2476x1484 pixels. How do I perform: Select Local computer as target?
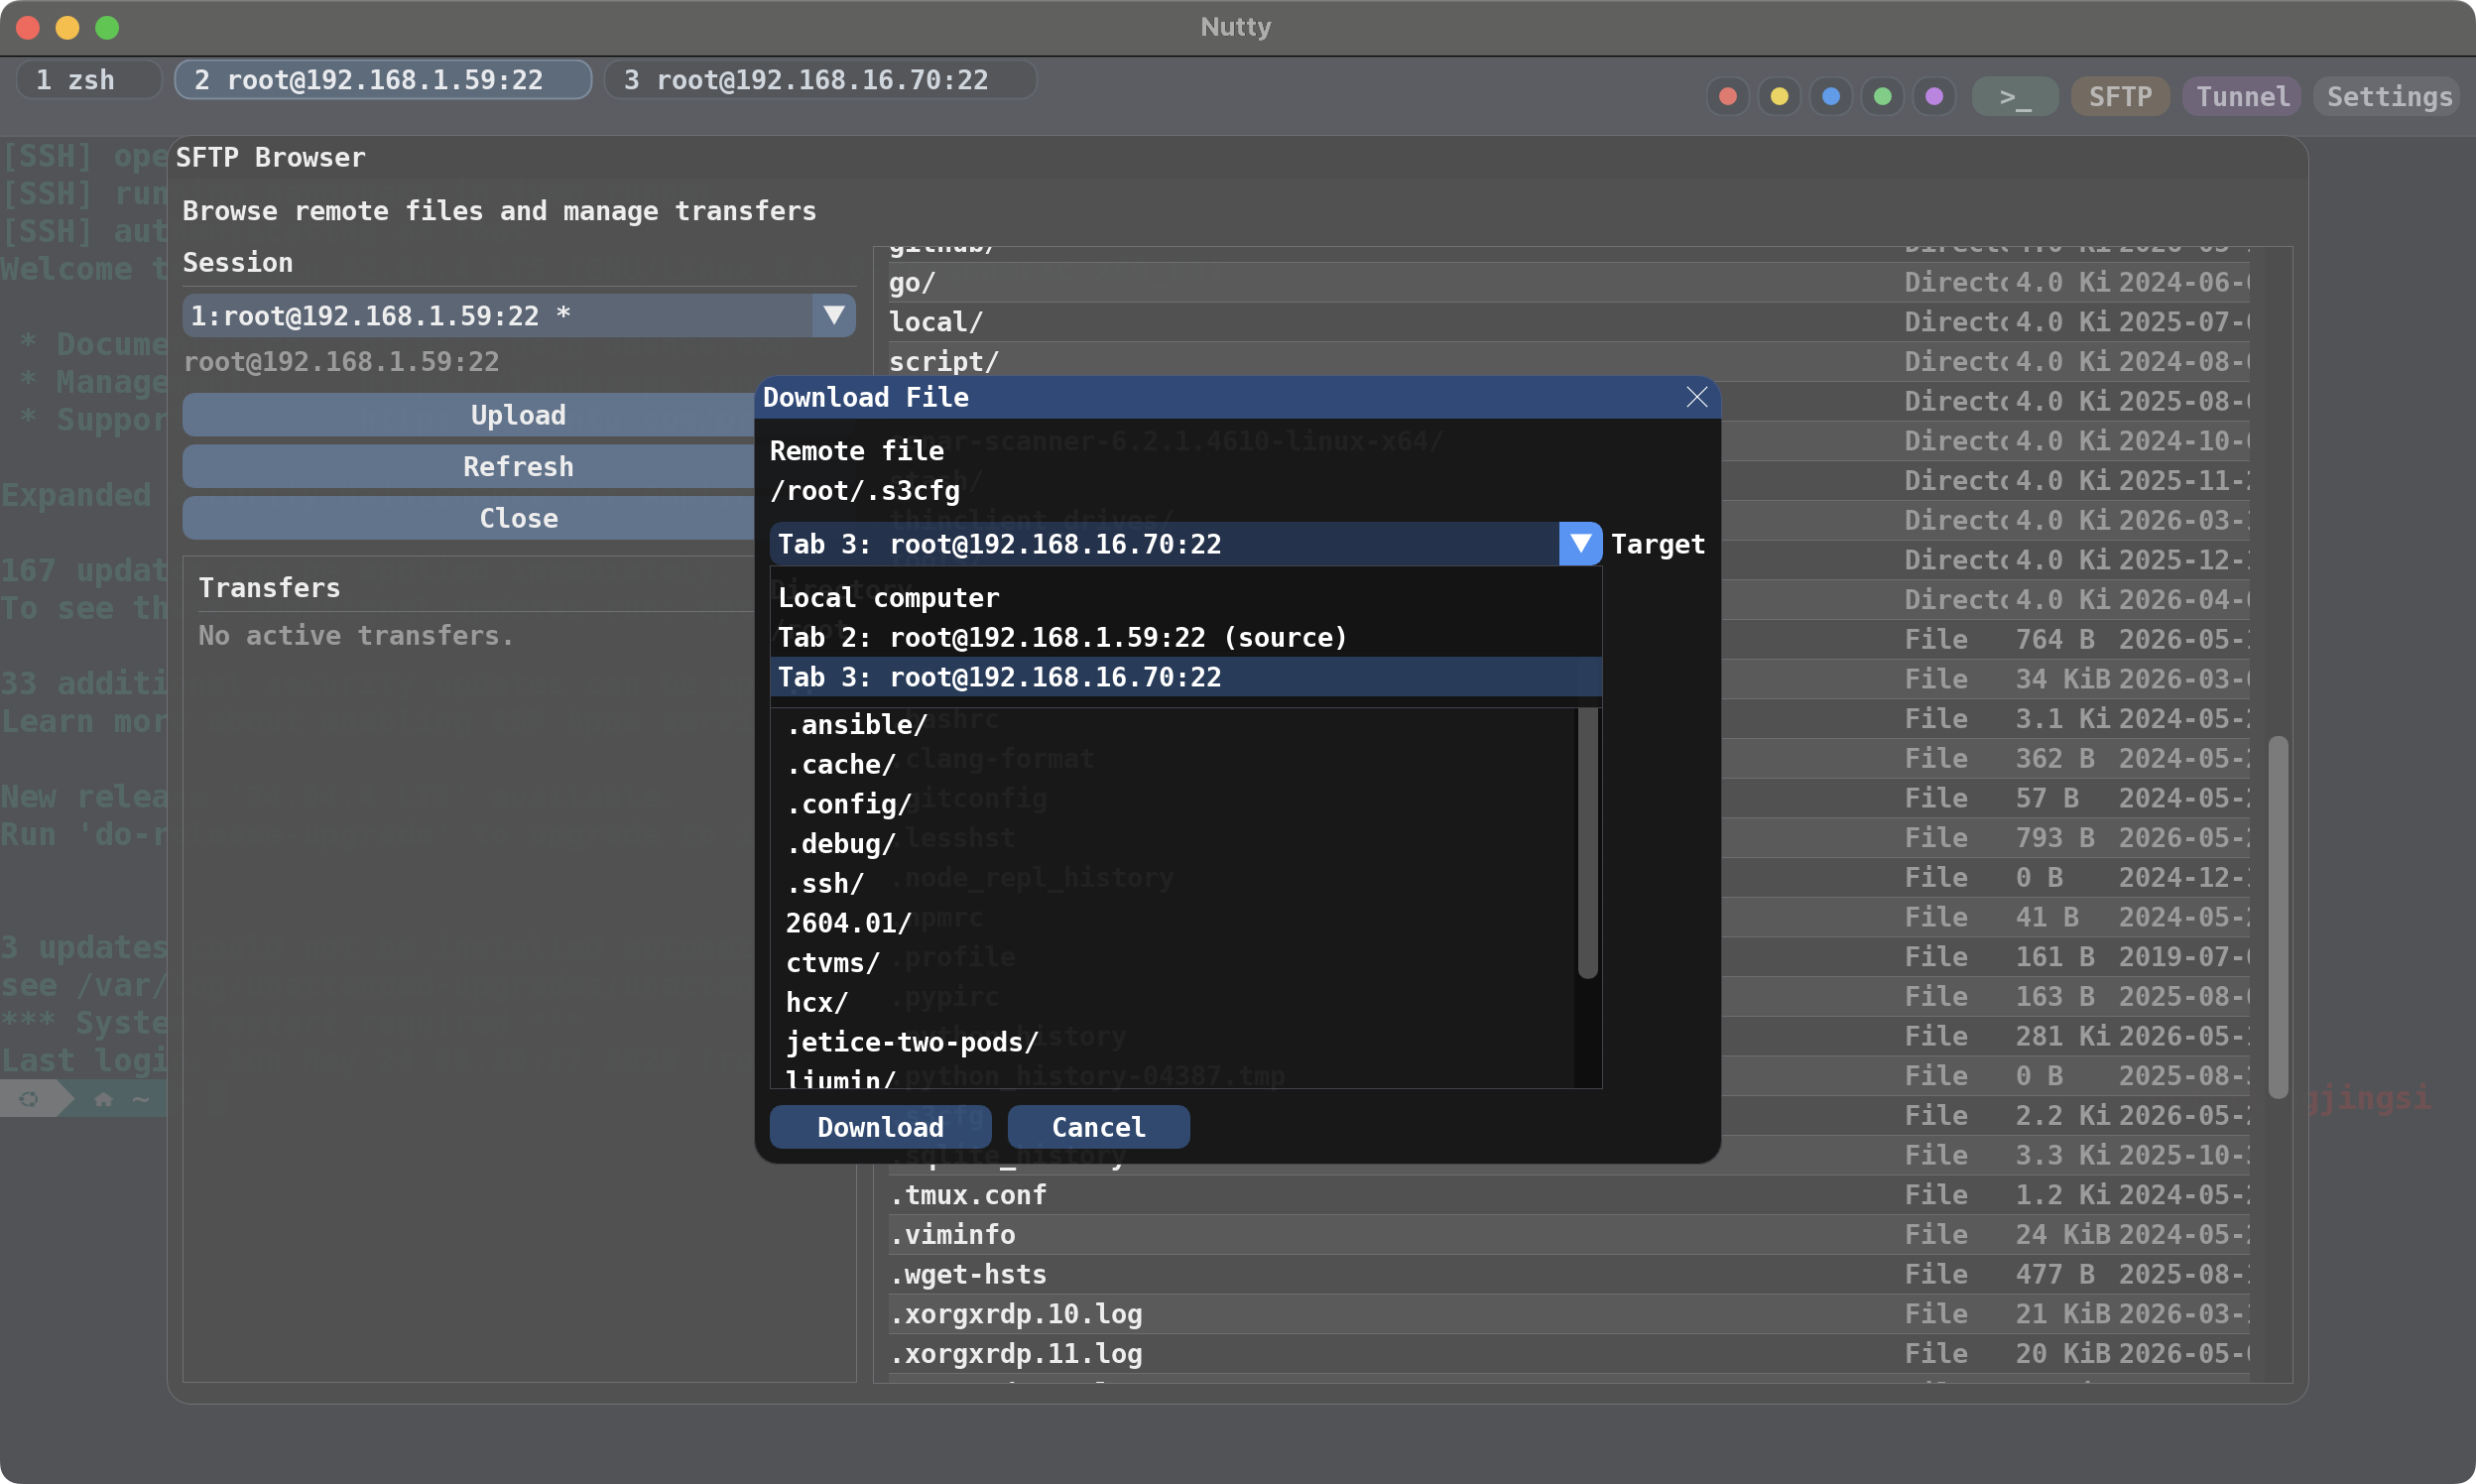[x=1185, y=597]
